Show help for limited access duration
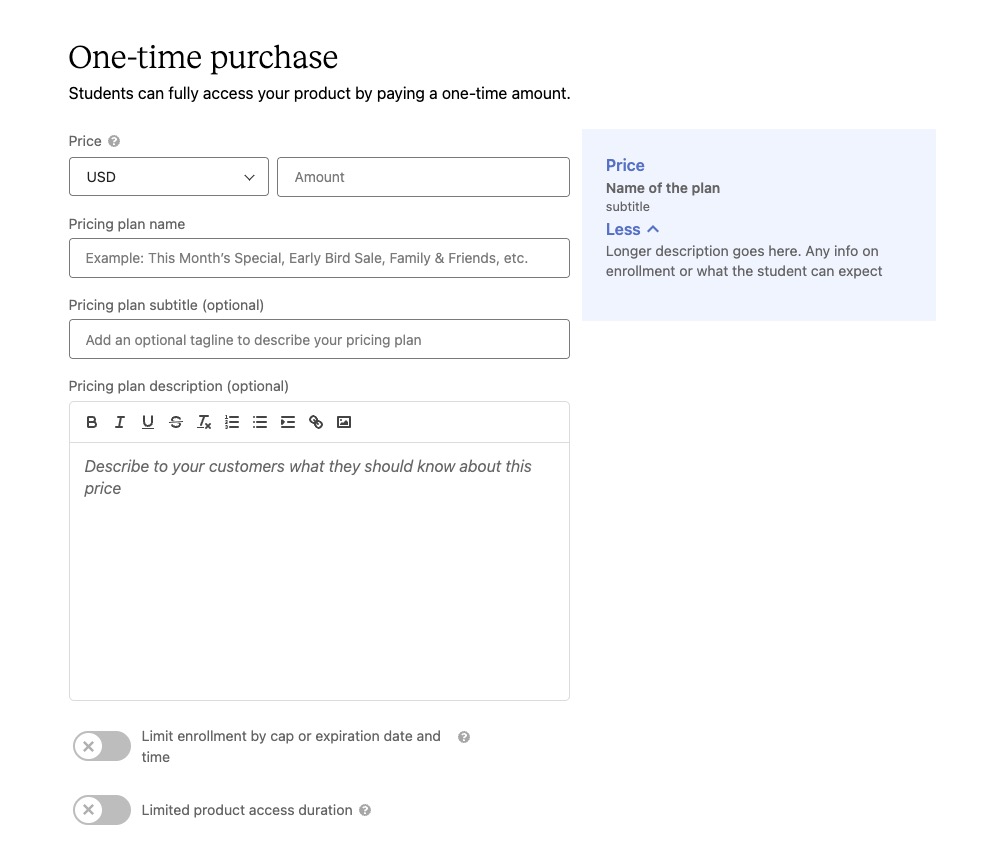Image resolution: width=987 pixels, height=851 pixels. 365,810
